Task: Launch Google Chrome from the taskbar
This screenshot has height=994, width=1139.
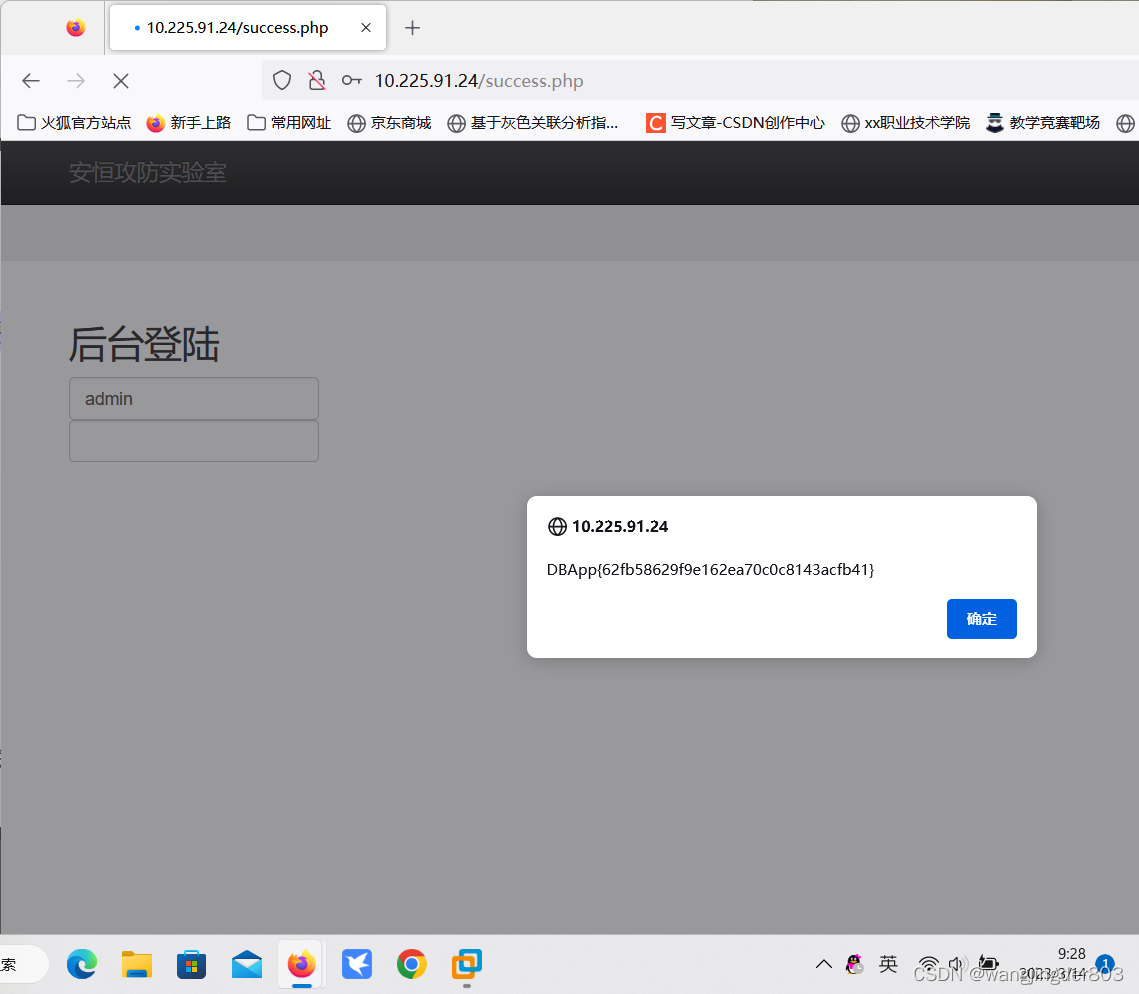Action: click(411, 964)
